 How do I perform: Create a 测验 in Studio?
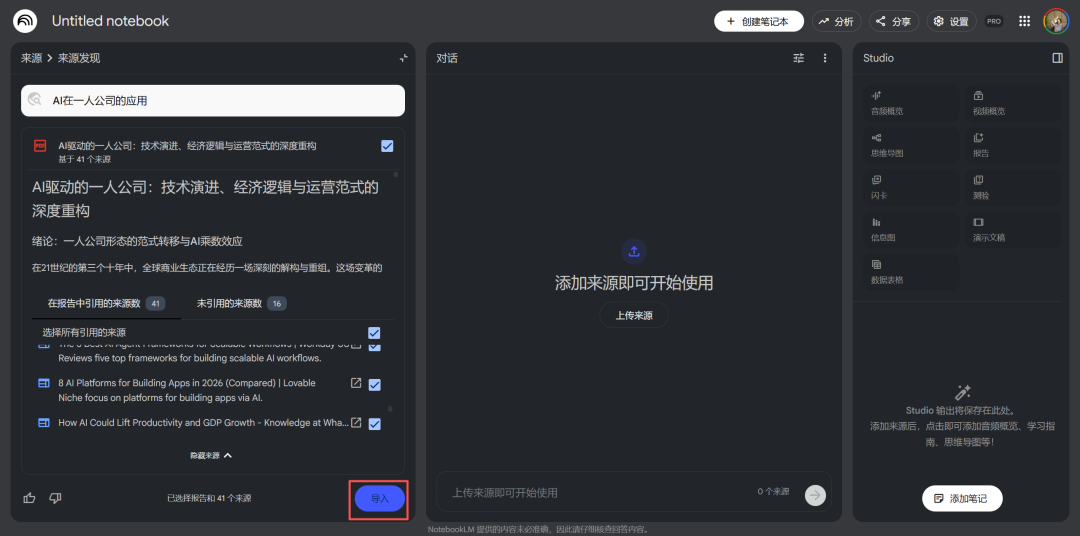click(x=1012, y=187)
